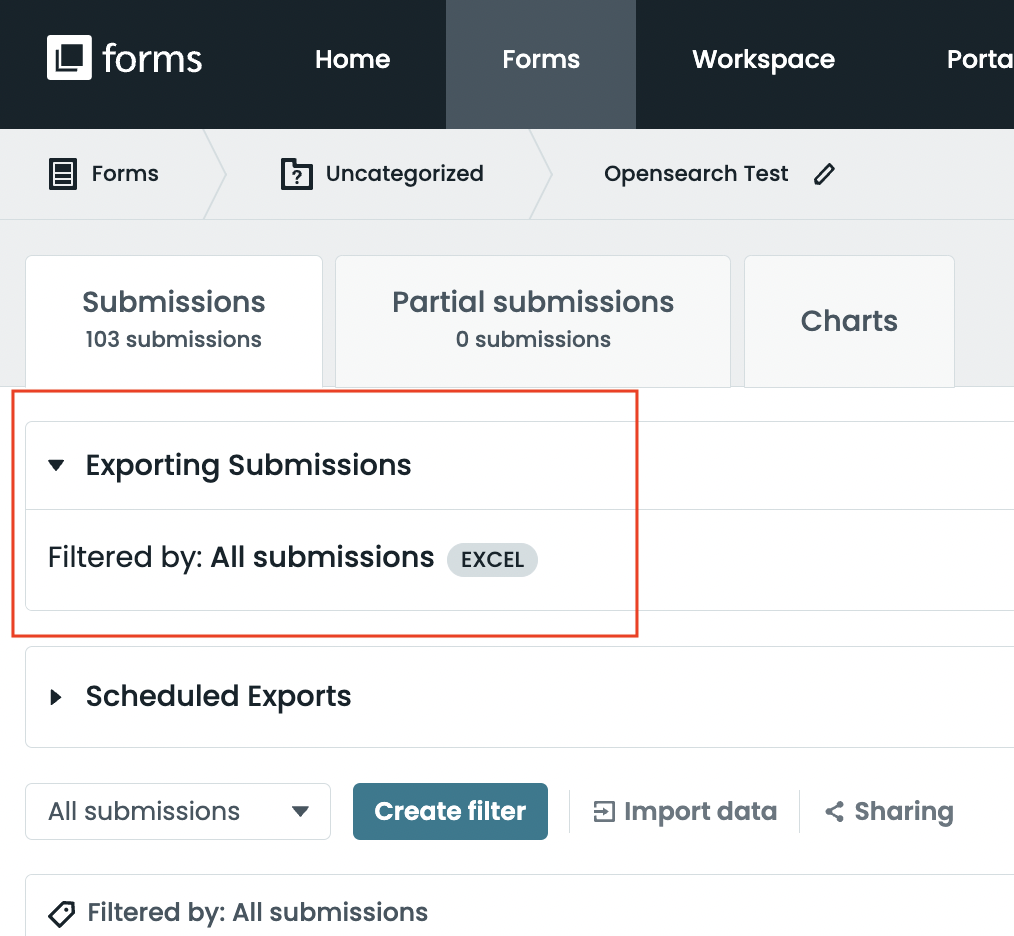Click the Uncategorized folder icon in breadcrumb

coord(297,174)
